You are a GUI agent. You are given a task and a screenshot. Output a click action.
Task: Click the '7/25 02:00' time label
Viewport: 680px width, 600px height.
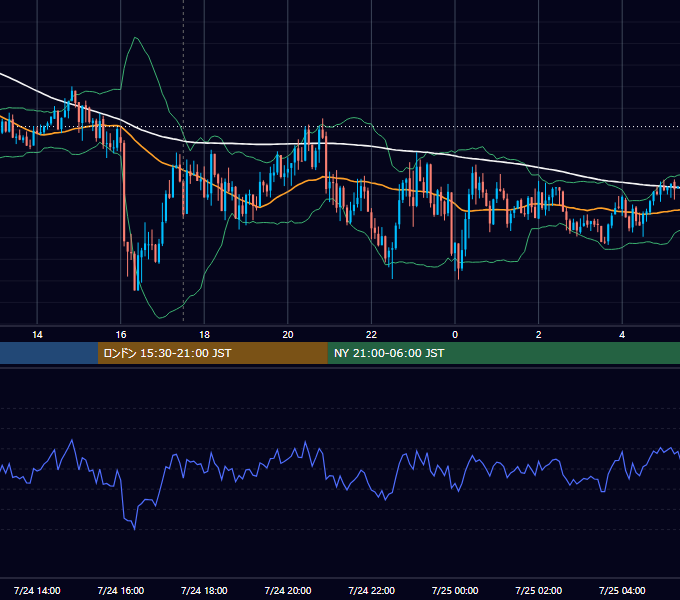coord(539,590)
